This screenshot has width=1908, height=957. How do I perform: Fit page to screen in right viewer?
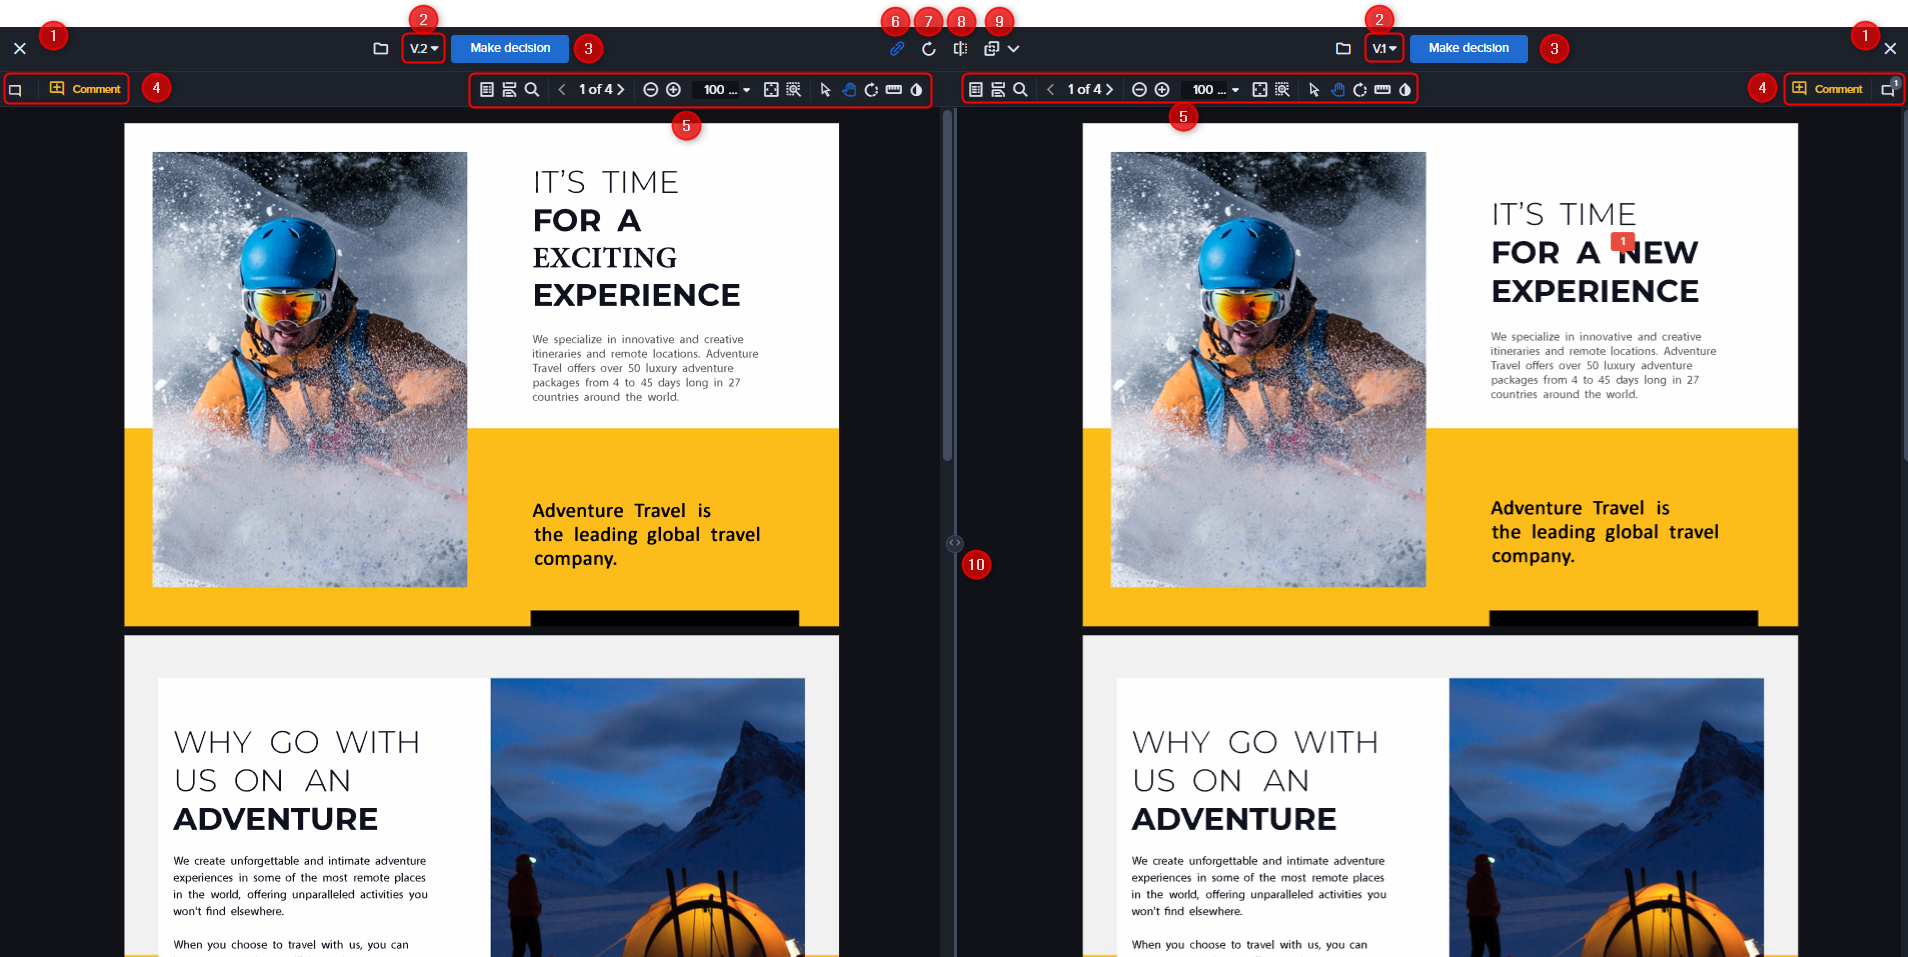pos(1260,89)
